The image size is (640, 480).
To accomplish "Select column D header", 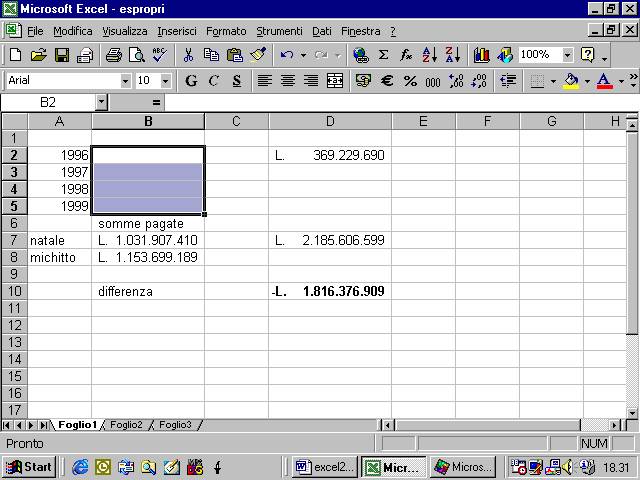I will [x=330, y=121].
